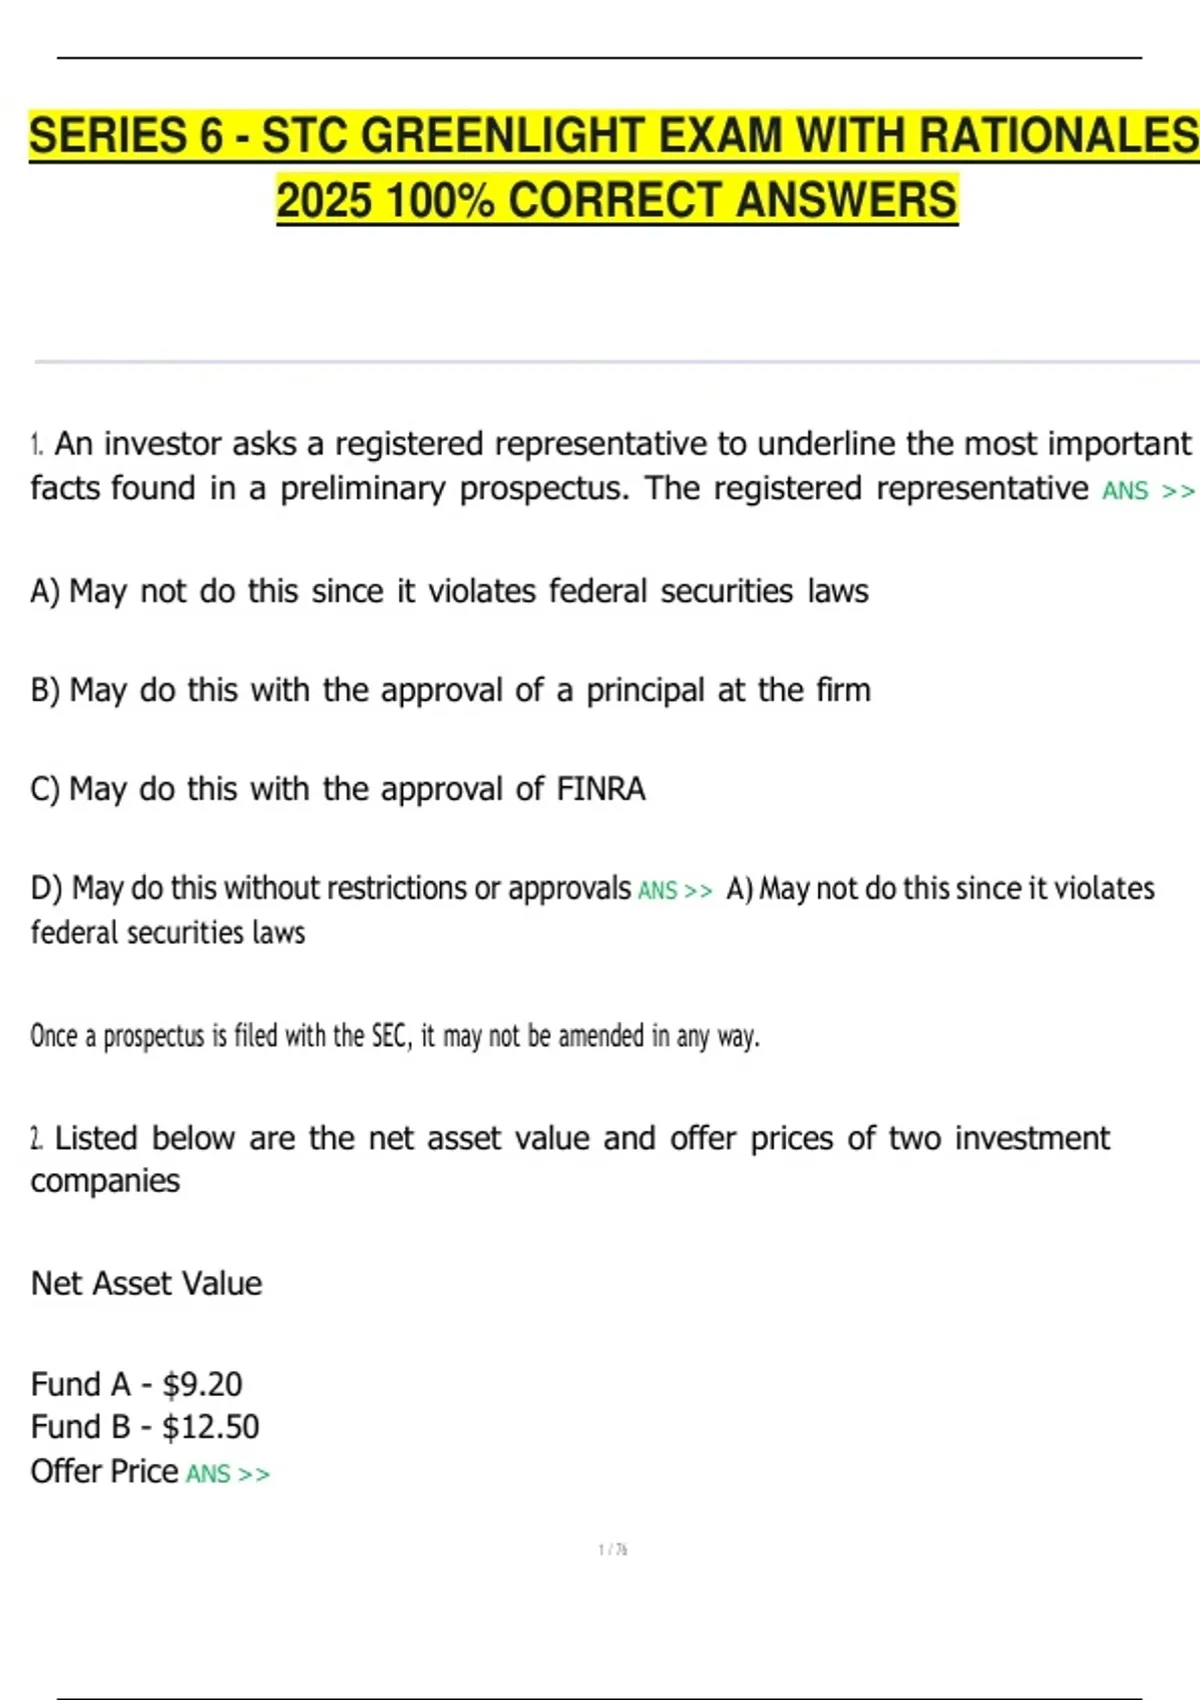Select option B) approval of a principal
The image size is (1200, 1700).
point(450,690)
